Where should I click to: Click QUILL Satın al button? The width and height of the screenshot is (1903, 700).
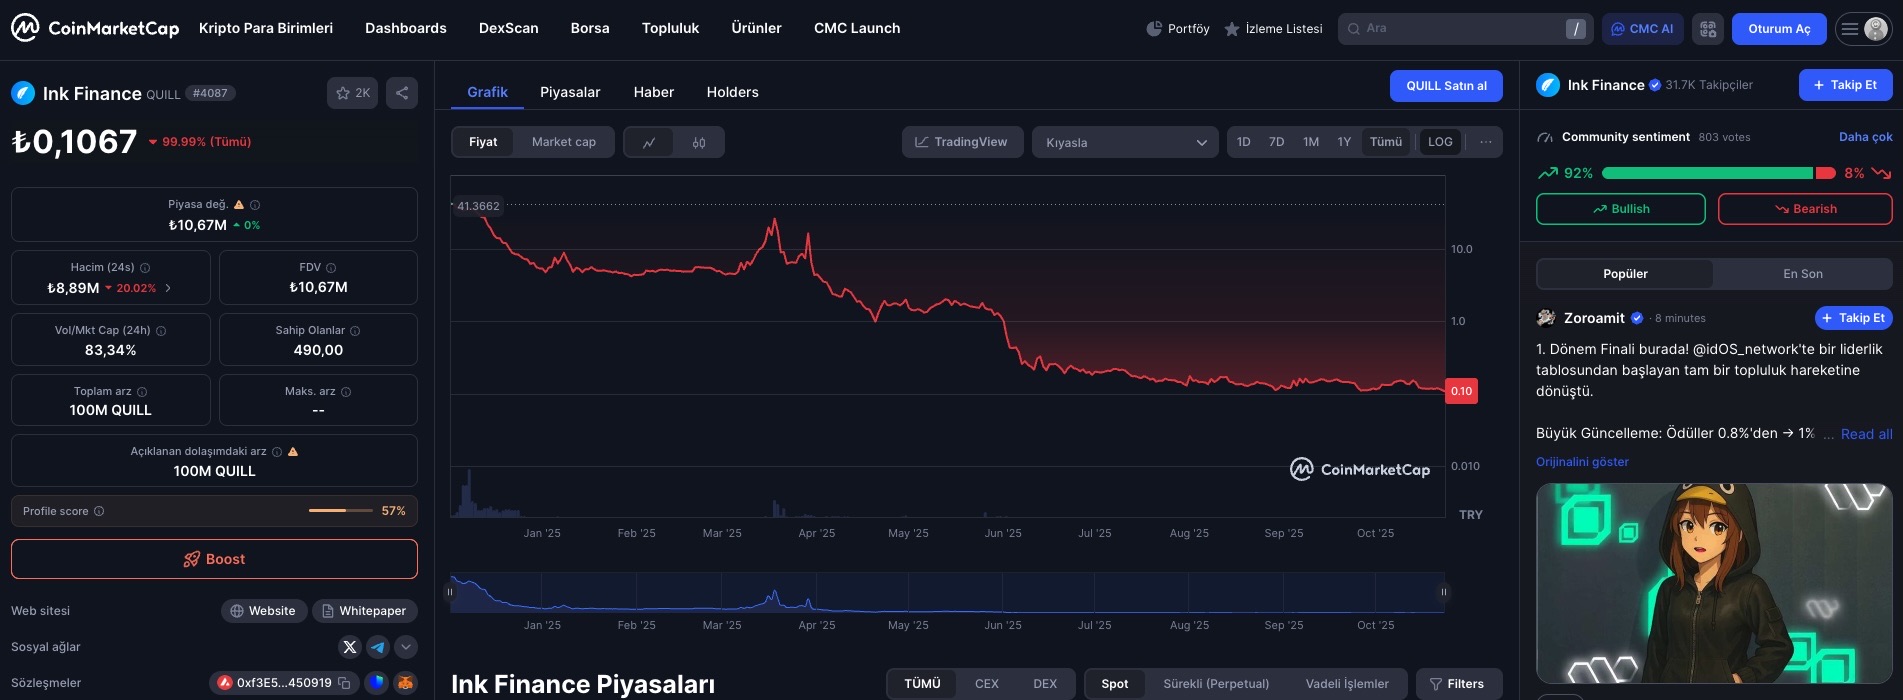point(1446,86)
